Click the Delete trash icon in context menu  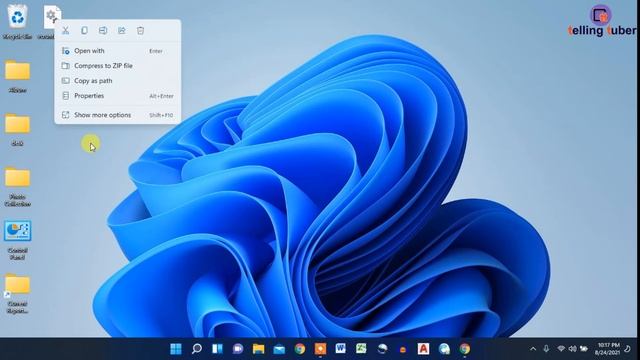pos(140,31)
